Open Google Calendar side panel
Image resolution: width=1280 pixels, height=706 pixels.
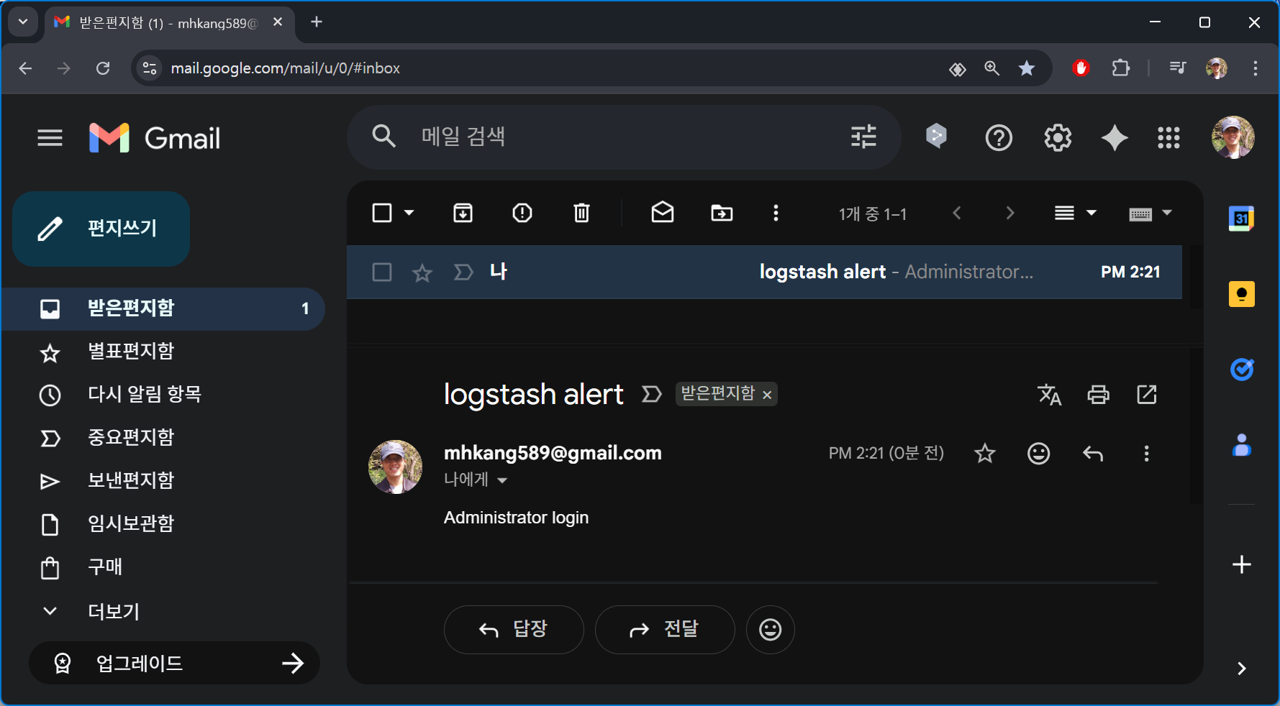pos(1241,218)
